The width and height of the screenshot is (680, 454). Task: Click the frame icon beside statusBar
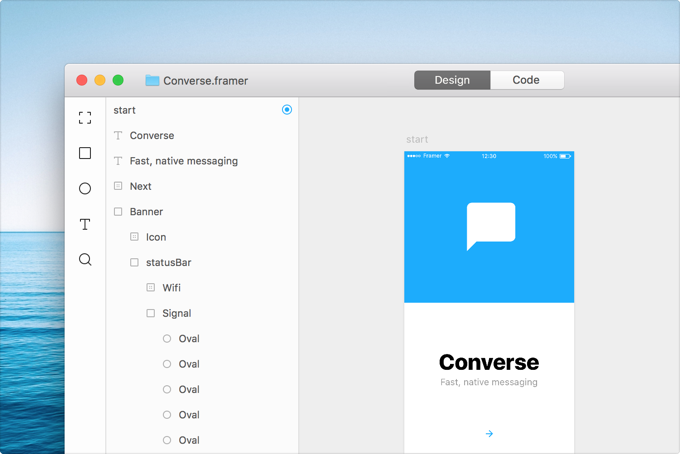pyautogui.click(x=134, y=262)
